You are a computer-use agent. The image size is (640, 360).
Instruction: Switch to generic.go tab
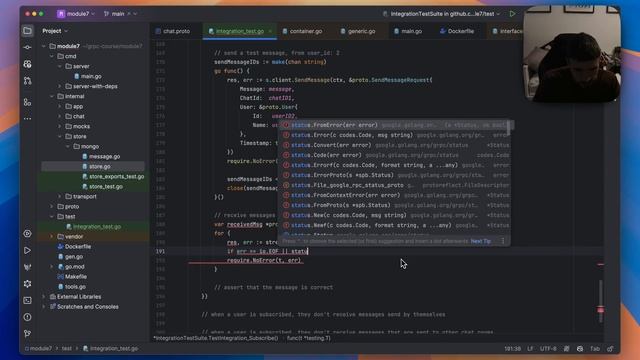click(358, 31)
